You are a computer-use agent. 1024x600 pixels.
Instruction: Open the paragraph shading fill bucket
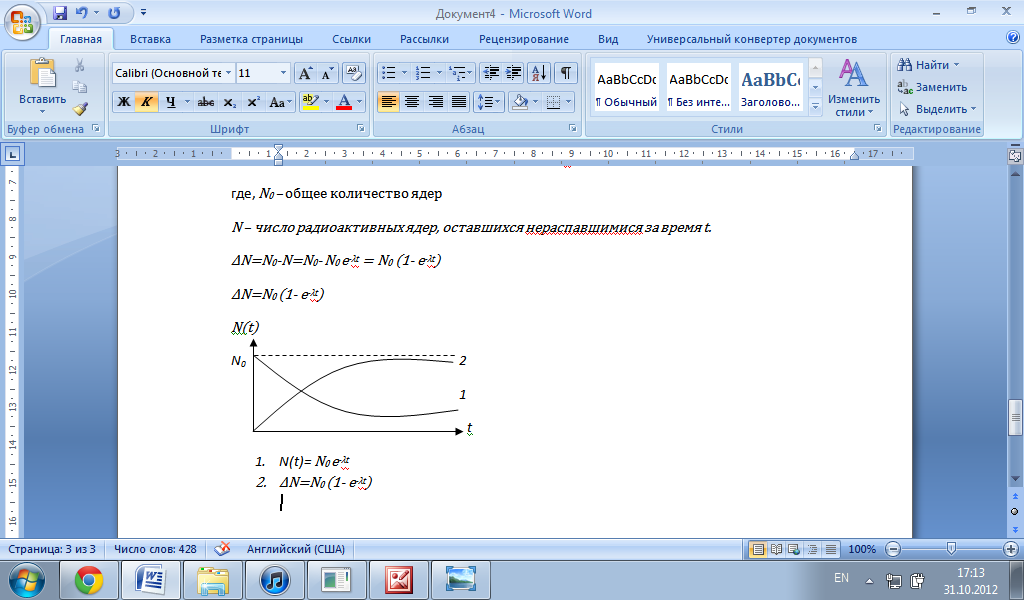click(520, 102)
